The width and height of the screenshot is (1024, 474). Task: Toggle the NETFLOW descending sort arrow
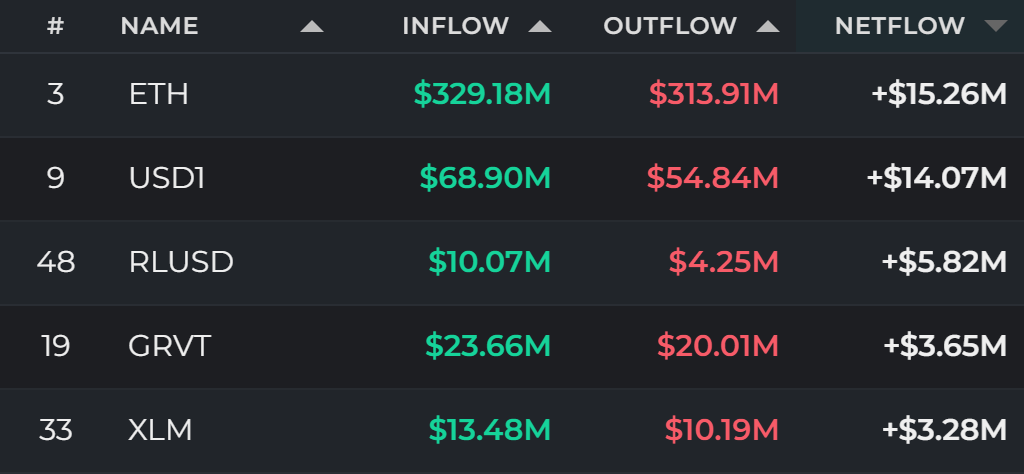coord(996,26)
